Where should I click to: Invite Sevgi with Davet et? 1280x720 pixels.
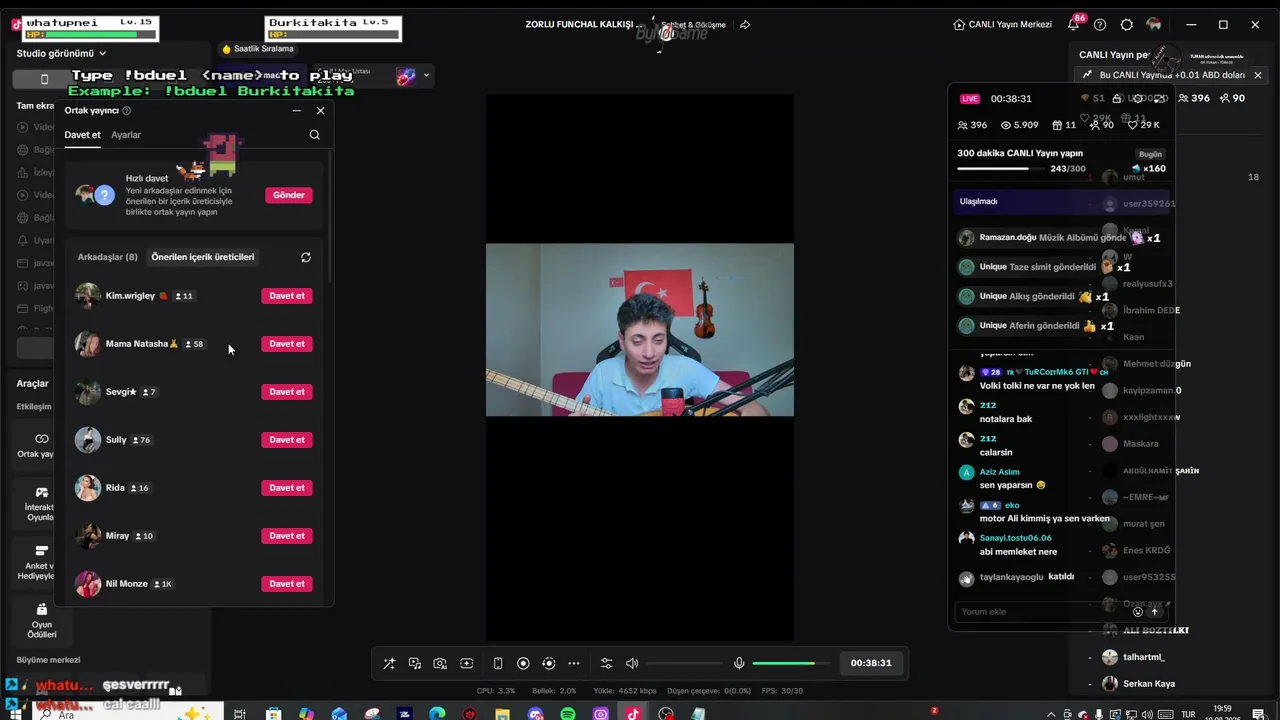(287, 392)
